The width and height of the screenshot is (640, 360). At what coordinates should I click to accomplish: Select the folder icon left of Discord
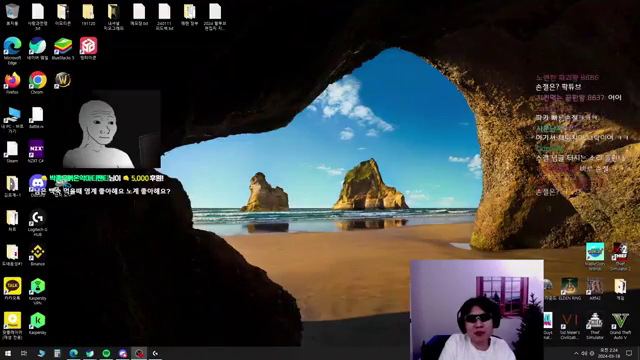point(12,186)
